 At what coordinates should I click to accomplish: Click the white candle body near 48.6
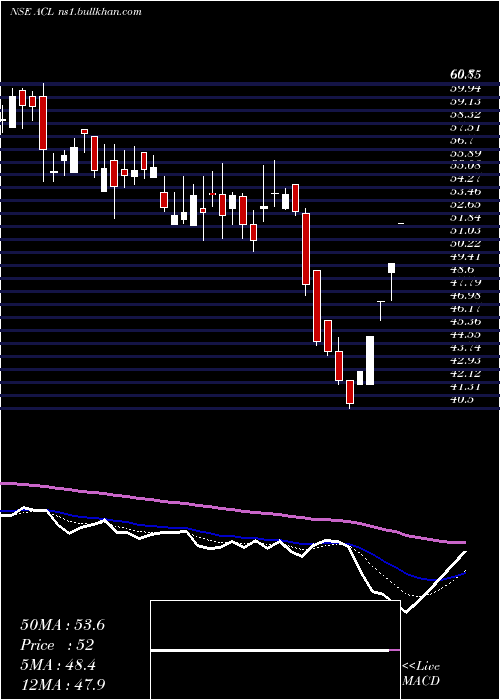pyautogui.click(x=392, y=268)
